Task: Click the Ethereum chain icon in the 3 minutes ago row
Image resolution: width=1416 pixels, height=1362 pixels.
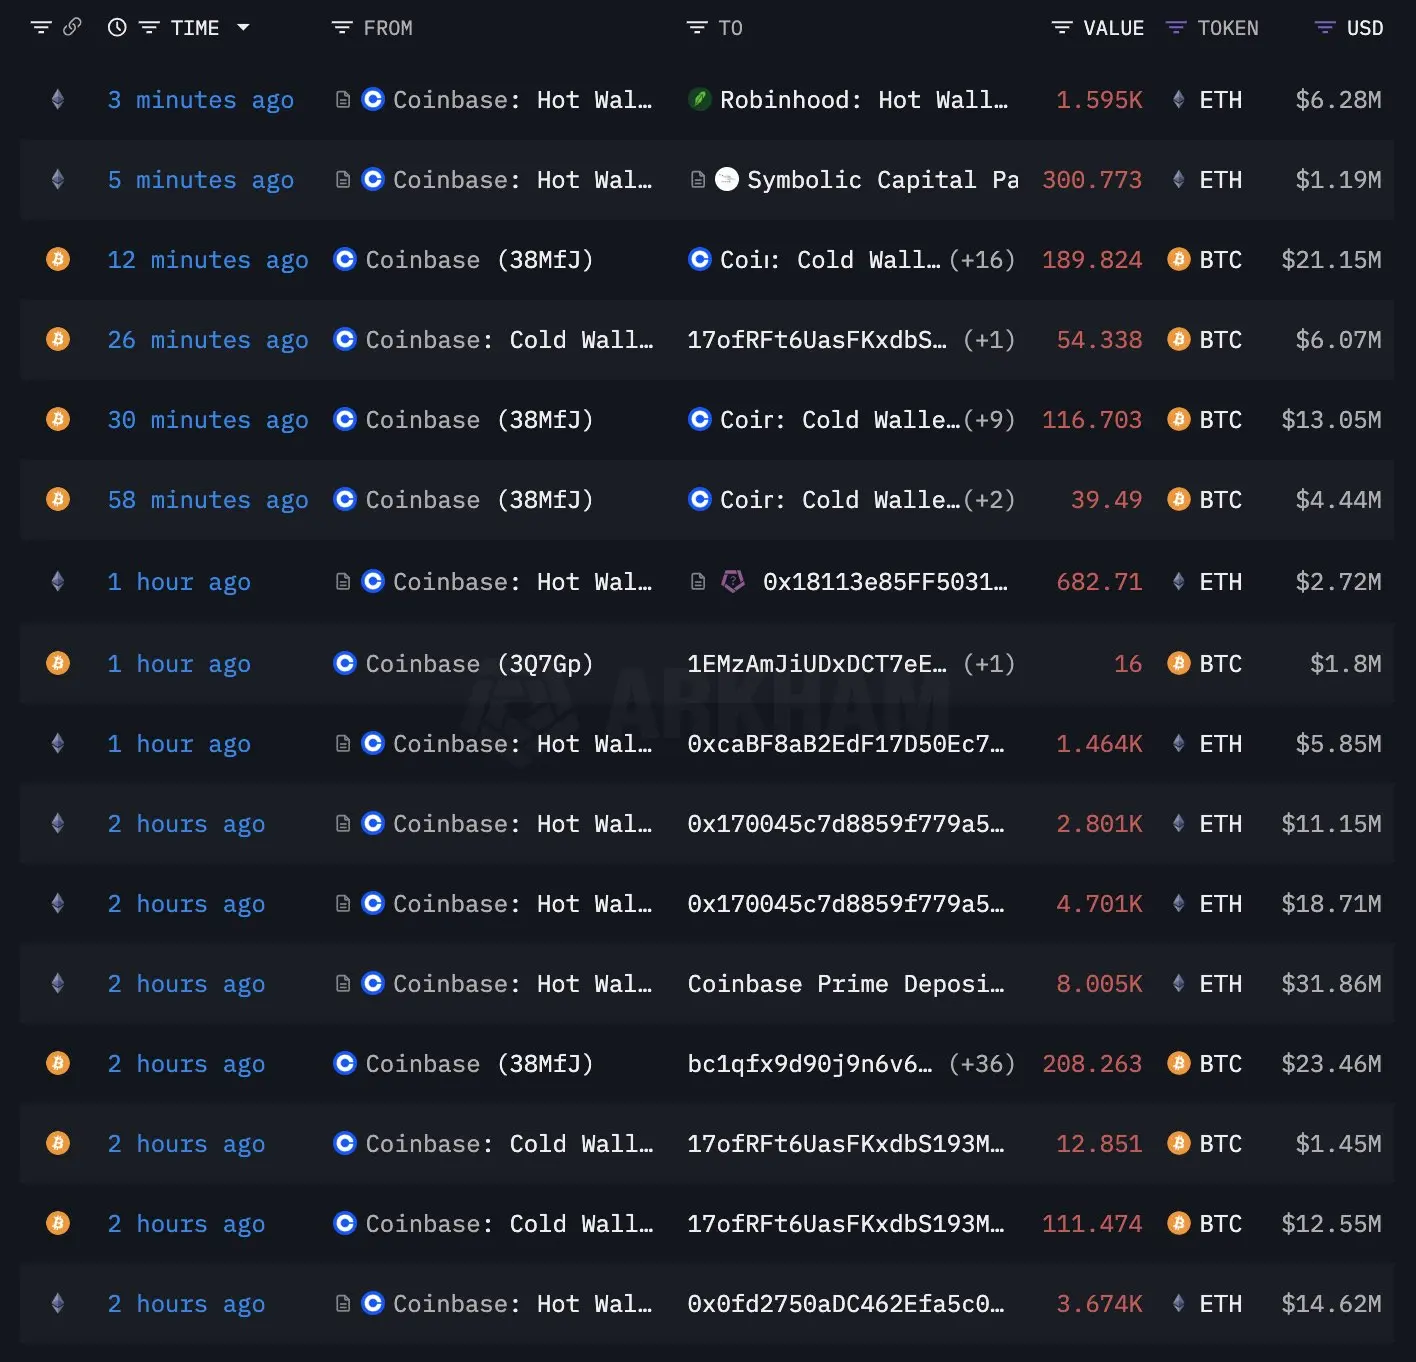Action: click(x=58, y=99)
